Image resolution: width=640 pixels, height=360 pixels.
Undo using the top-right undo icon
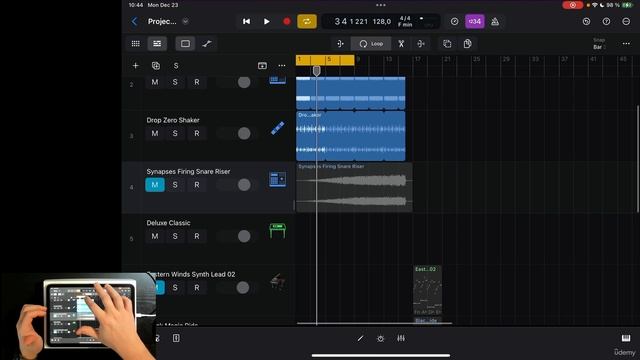click(x=586, y=21)
